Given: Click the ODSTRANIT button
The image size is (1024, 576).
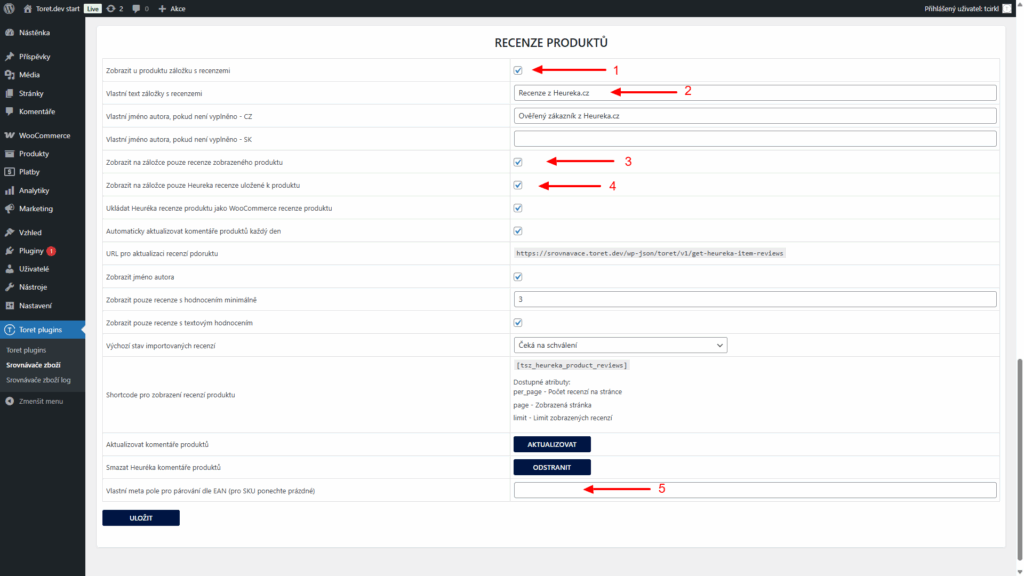Looking at the screenshot, I should pyautogui.click(x=552, y=467).
